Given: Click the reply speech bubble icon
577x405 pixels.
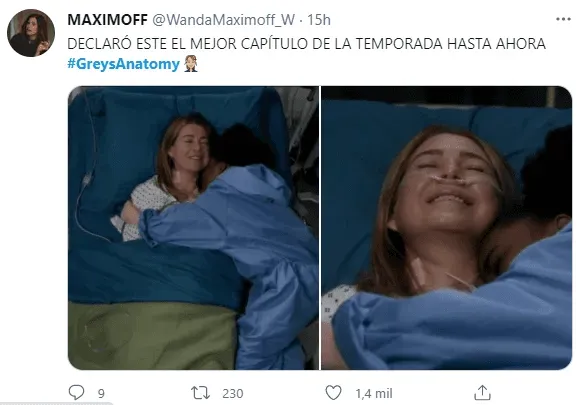Looking at the screenshot, I should tap(76, 392).
